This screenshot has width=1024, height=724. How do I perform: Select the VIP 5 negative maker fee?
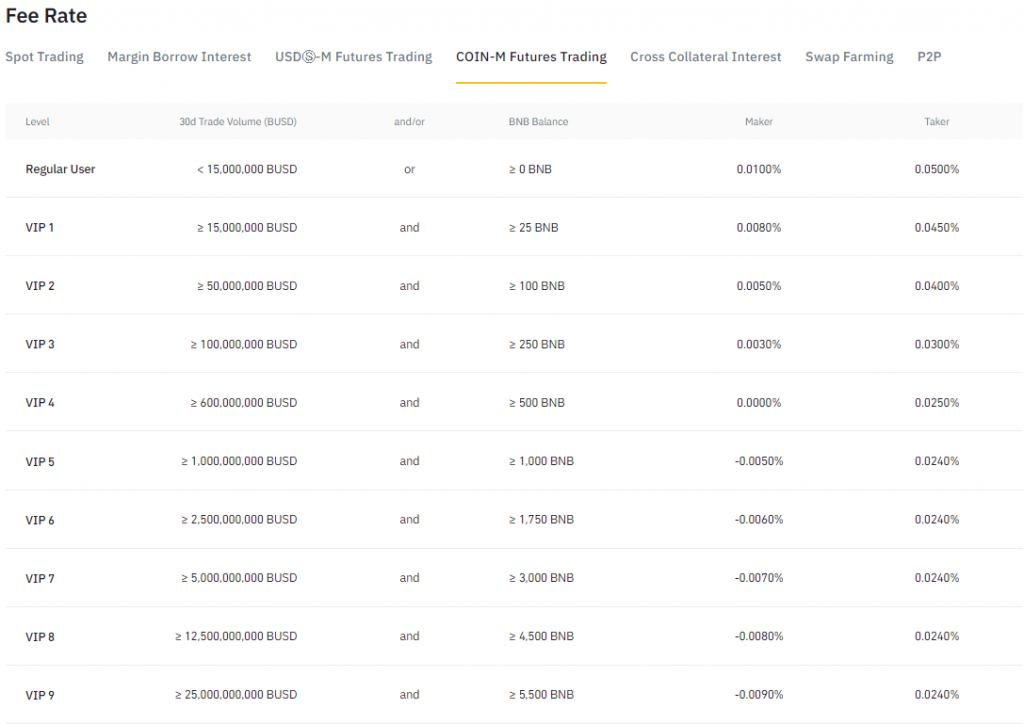pyautogui.click(x=761, y=461)
